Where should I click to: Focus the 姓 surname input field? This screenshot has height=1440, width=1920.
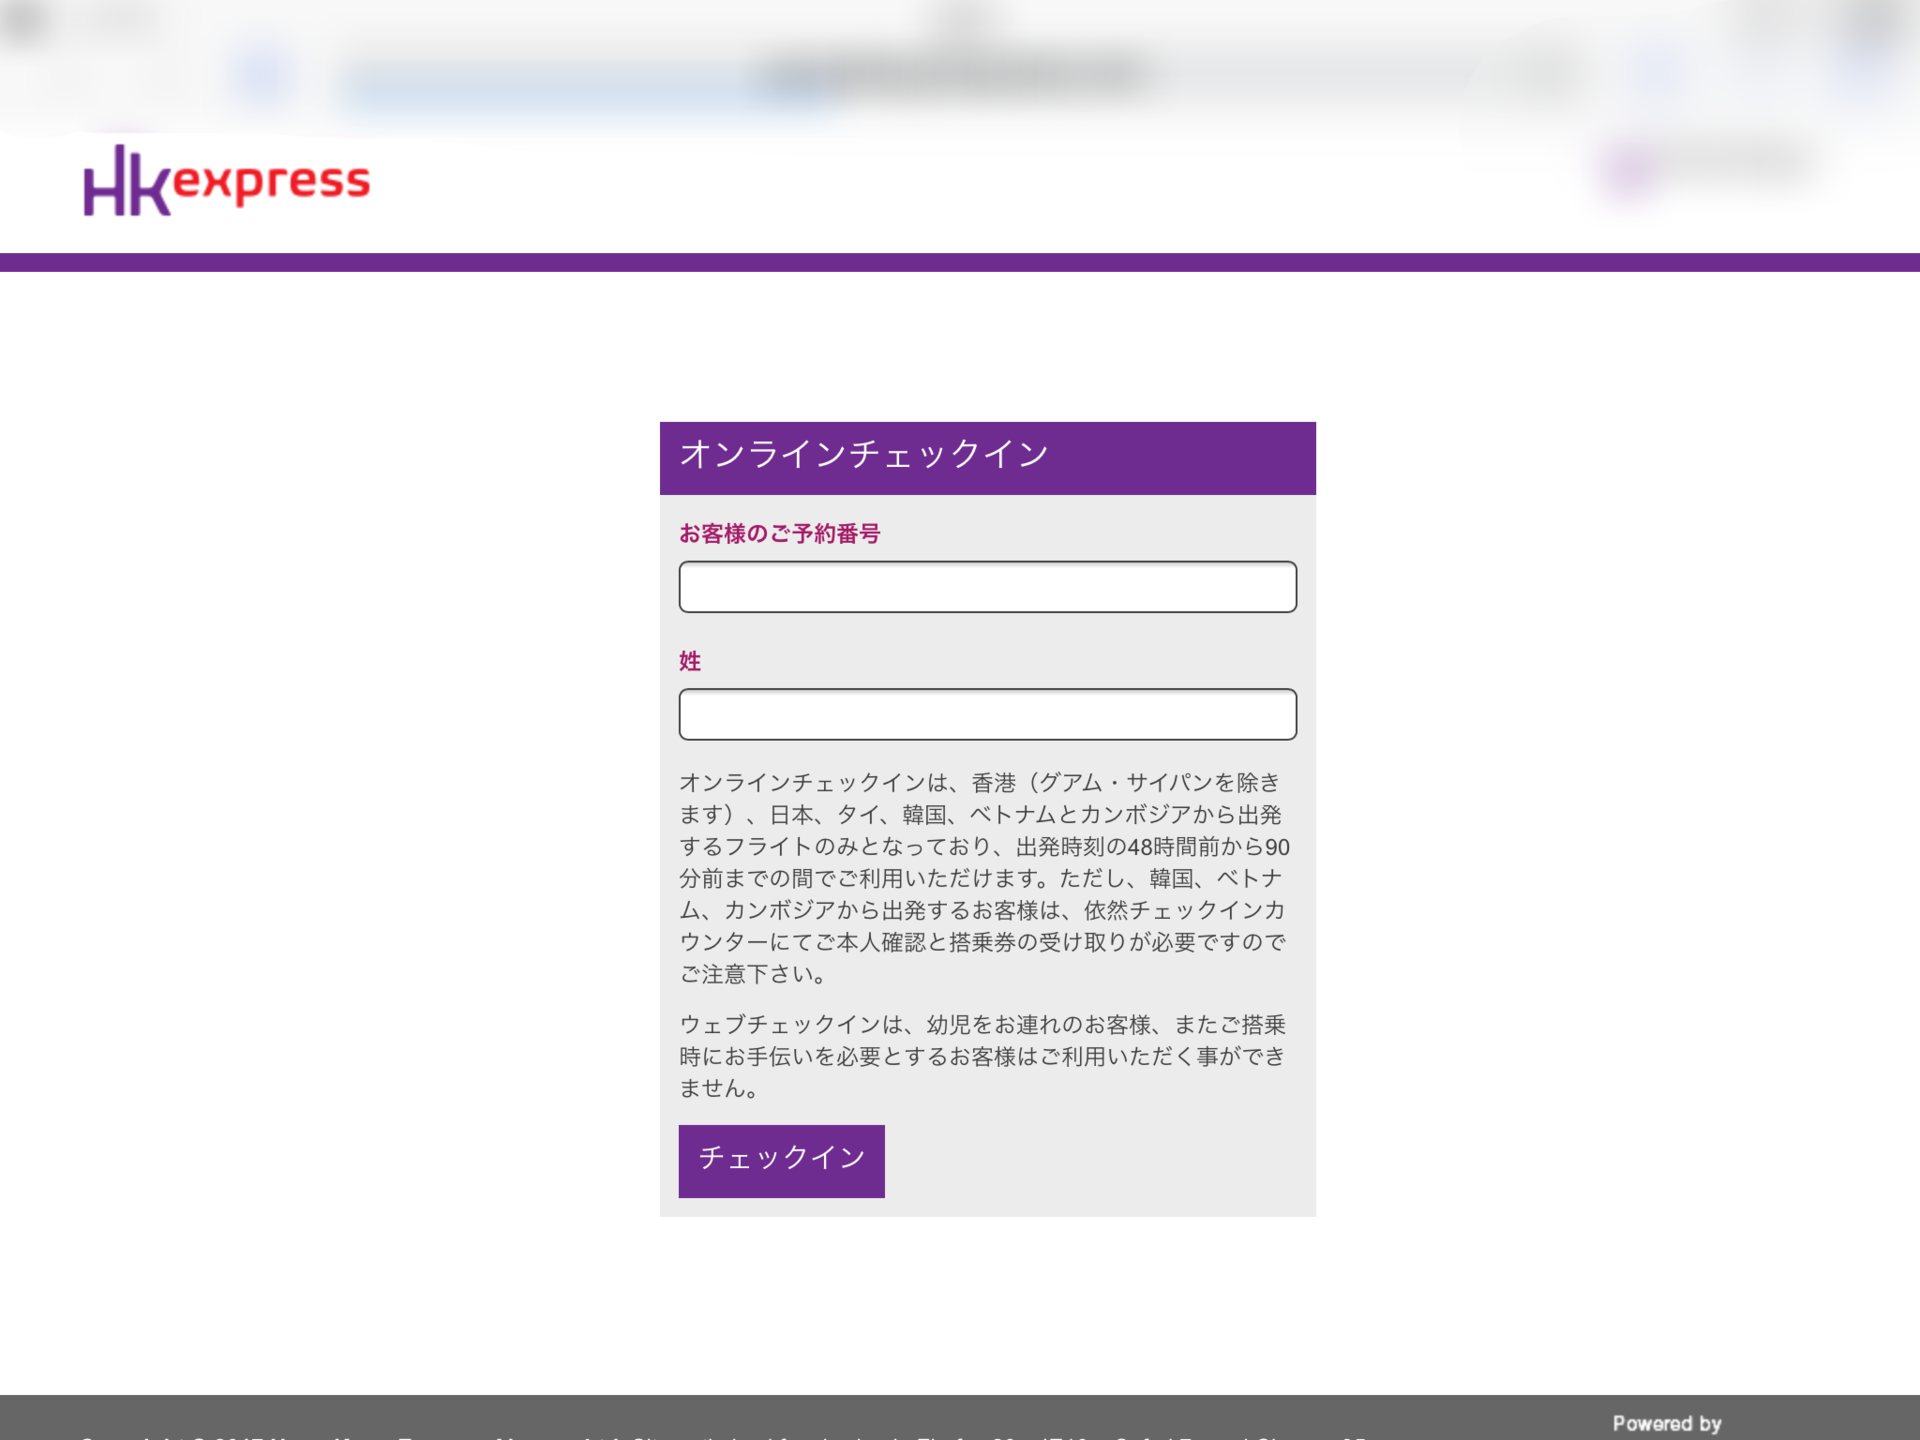coord(987,714)
